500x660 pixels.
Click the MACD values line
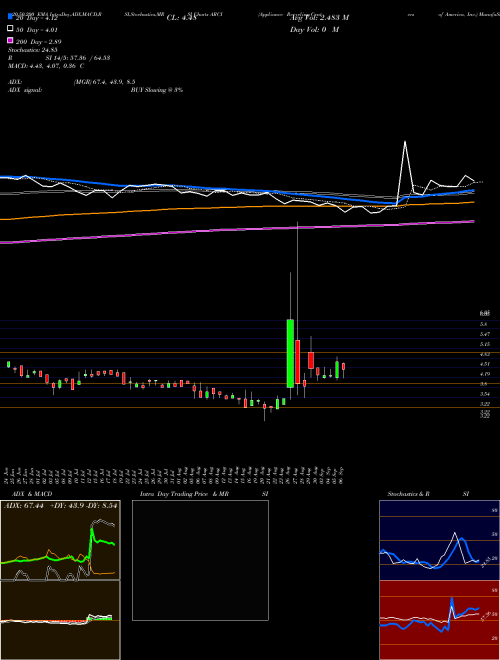click(46, 66)
